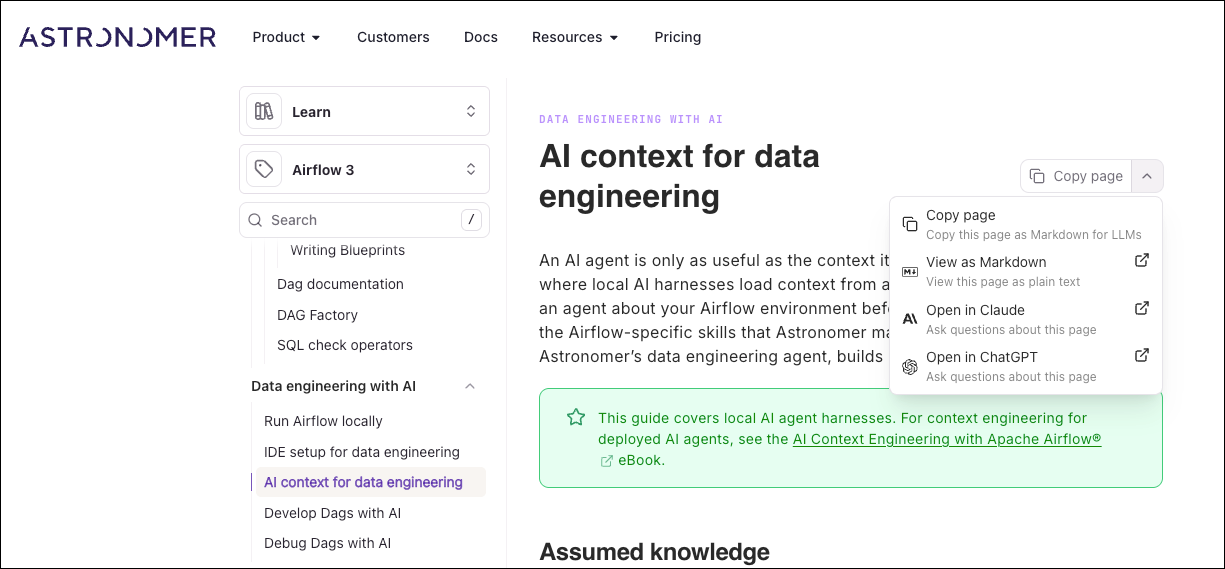The height and width of the screenshot is (569, 1225).
Task: Focus the sidebar Search field
Action: tap(364, 220)
